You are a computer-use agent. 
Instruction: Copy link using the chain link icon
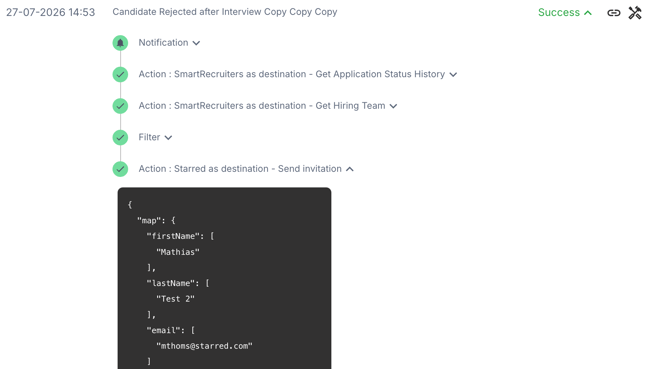614,13
